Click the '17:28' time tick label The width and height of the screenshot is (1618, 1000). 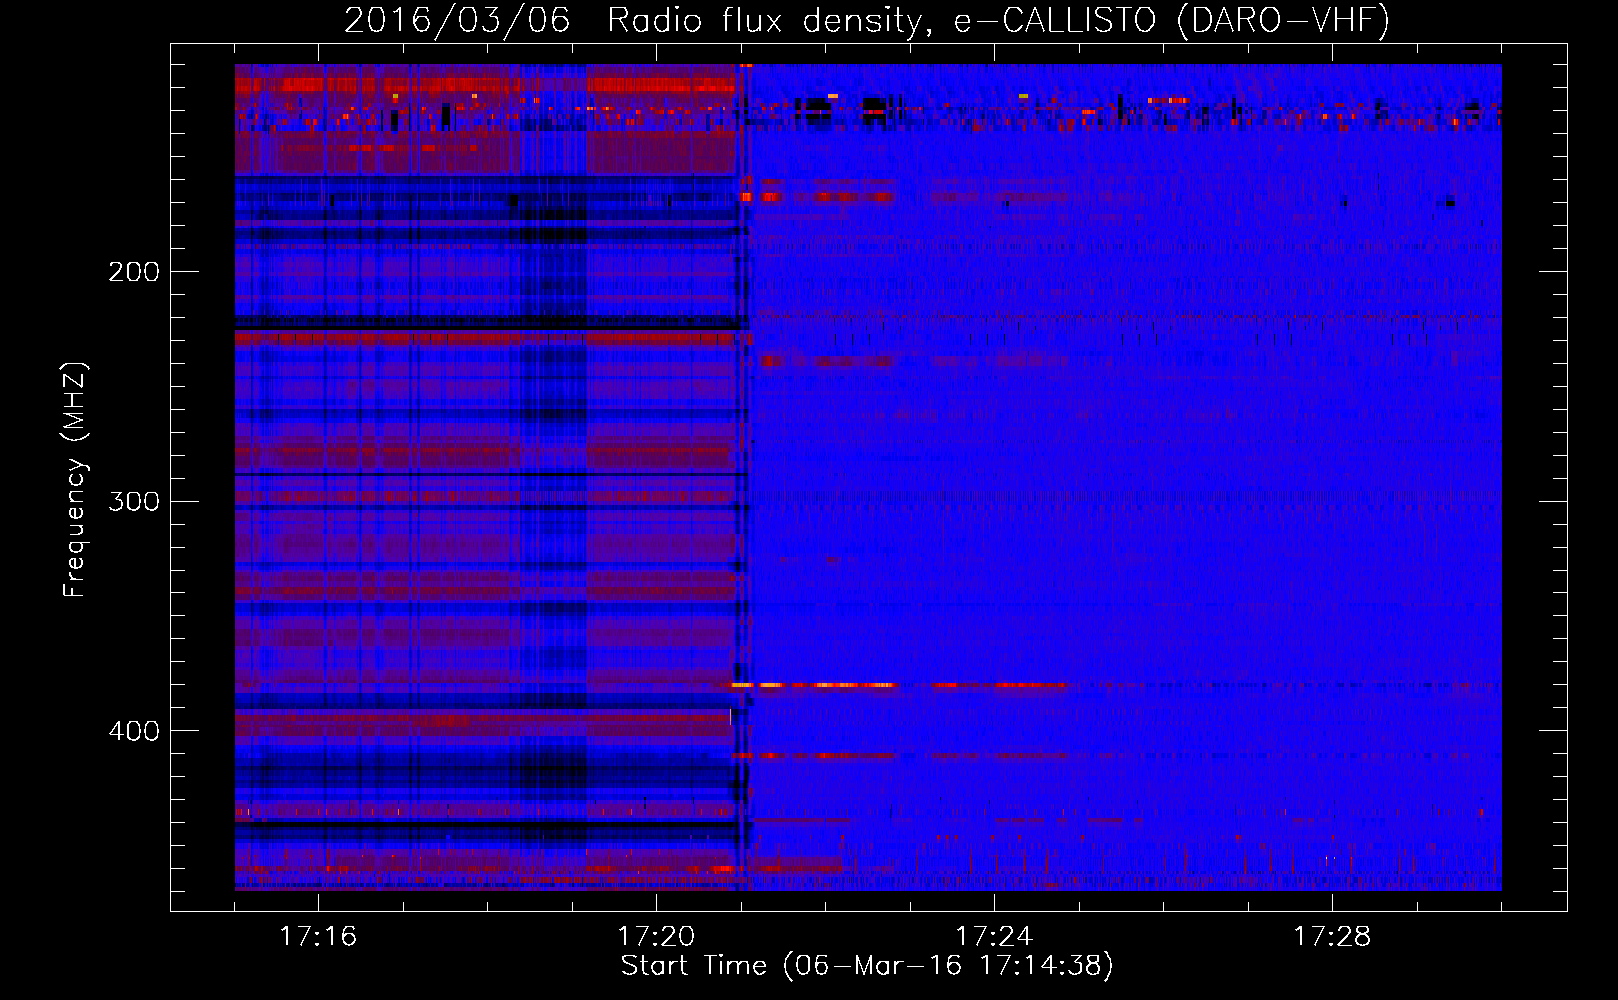tap(1332, 937)
